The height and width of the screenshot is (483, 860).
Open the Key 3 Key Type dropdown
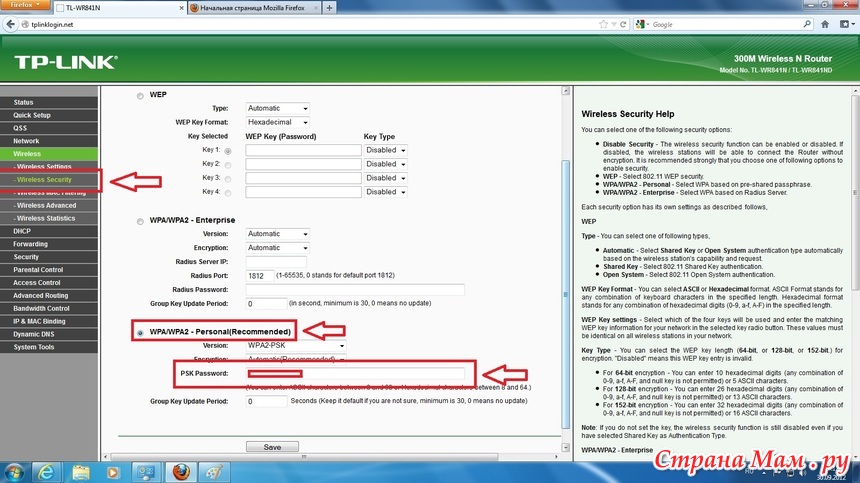coord(386,178)
